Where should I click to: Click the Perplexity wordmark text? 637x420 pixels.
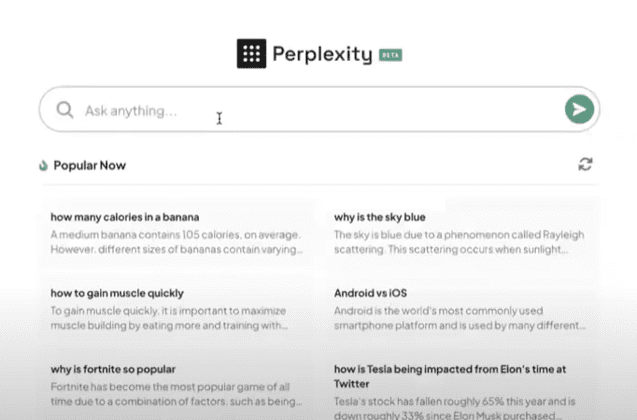click(322, 54)
